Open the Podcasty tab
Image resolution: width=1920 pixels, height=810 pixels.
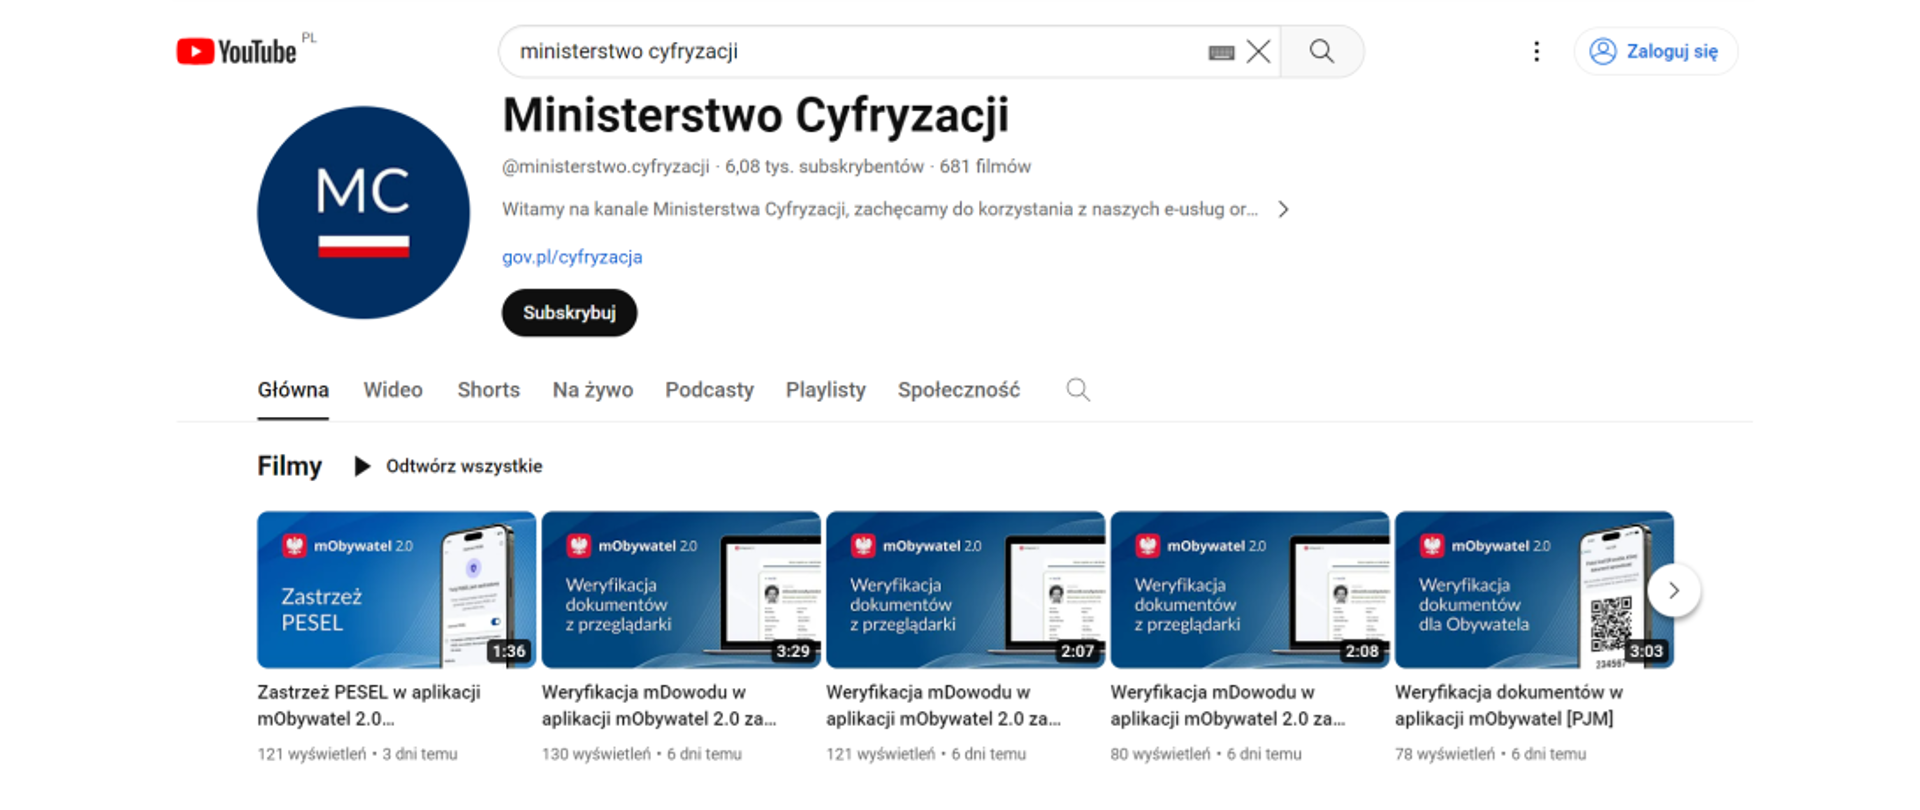click(x=709, y=390)
